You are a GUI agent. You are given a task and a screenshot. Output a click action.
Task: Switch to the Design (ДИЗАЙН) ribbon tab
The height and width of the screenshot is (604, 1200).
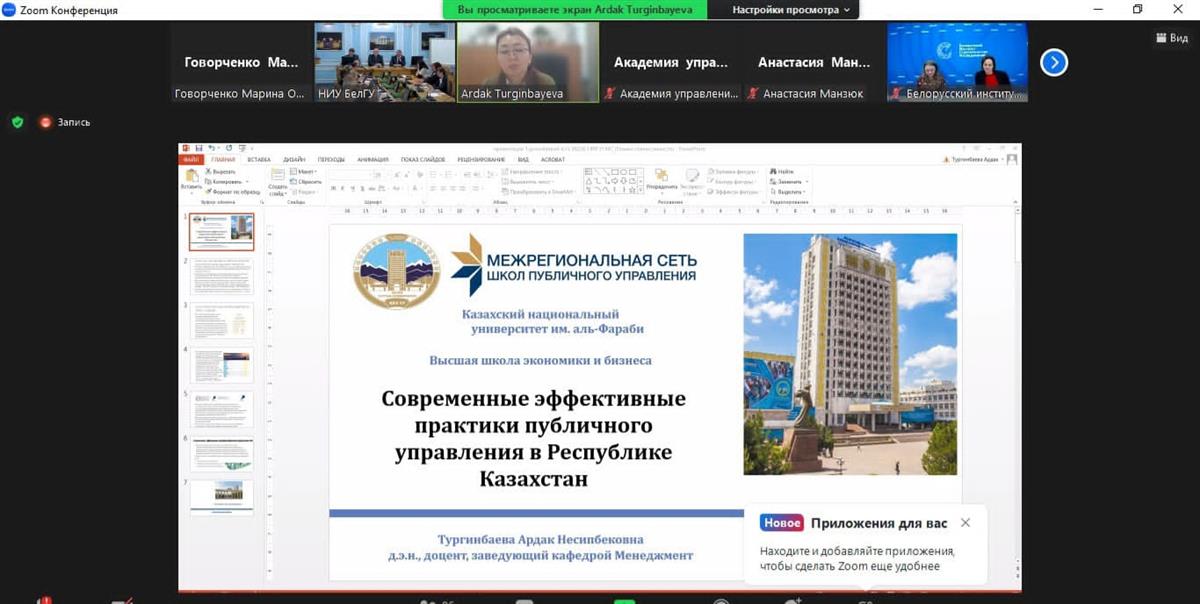(294, 159)
